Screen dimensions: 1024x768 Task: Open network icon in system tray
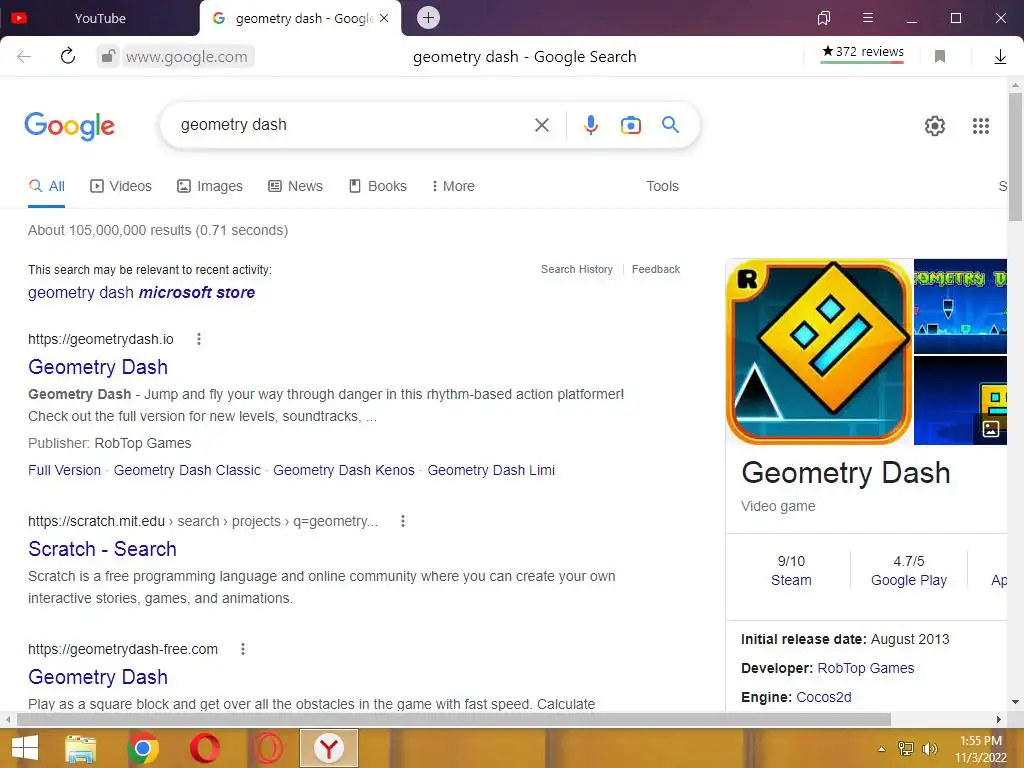906,749
